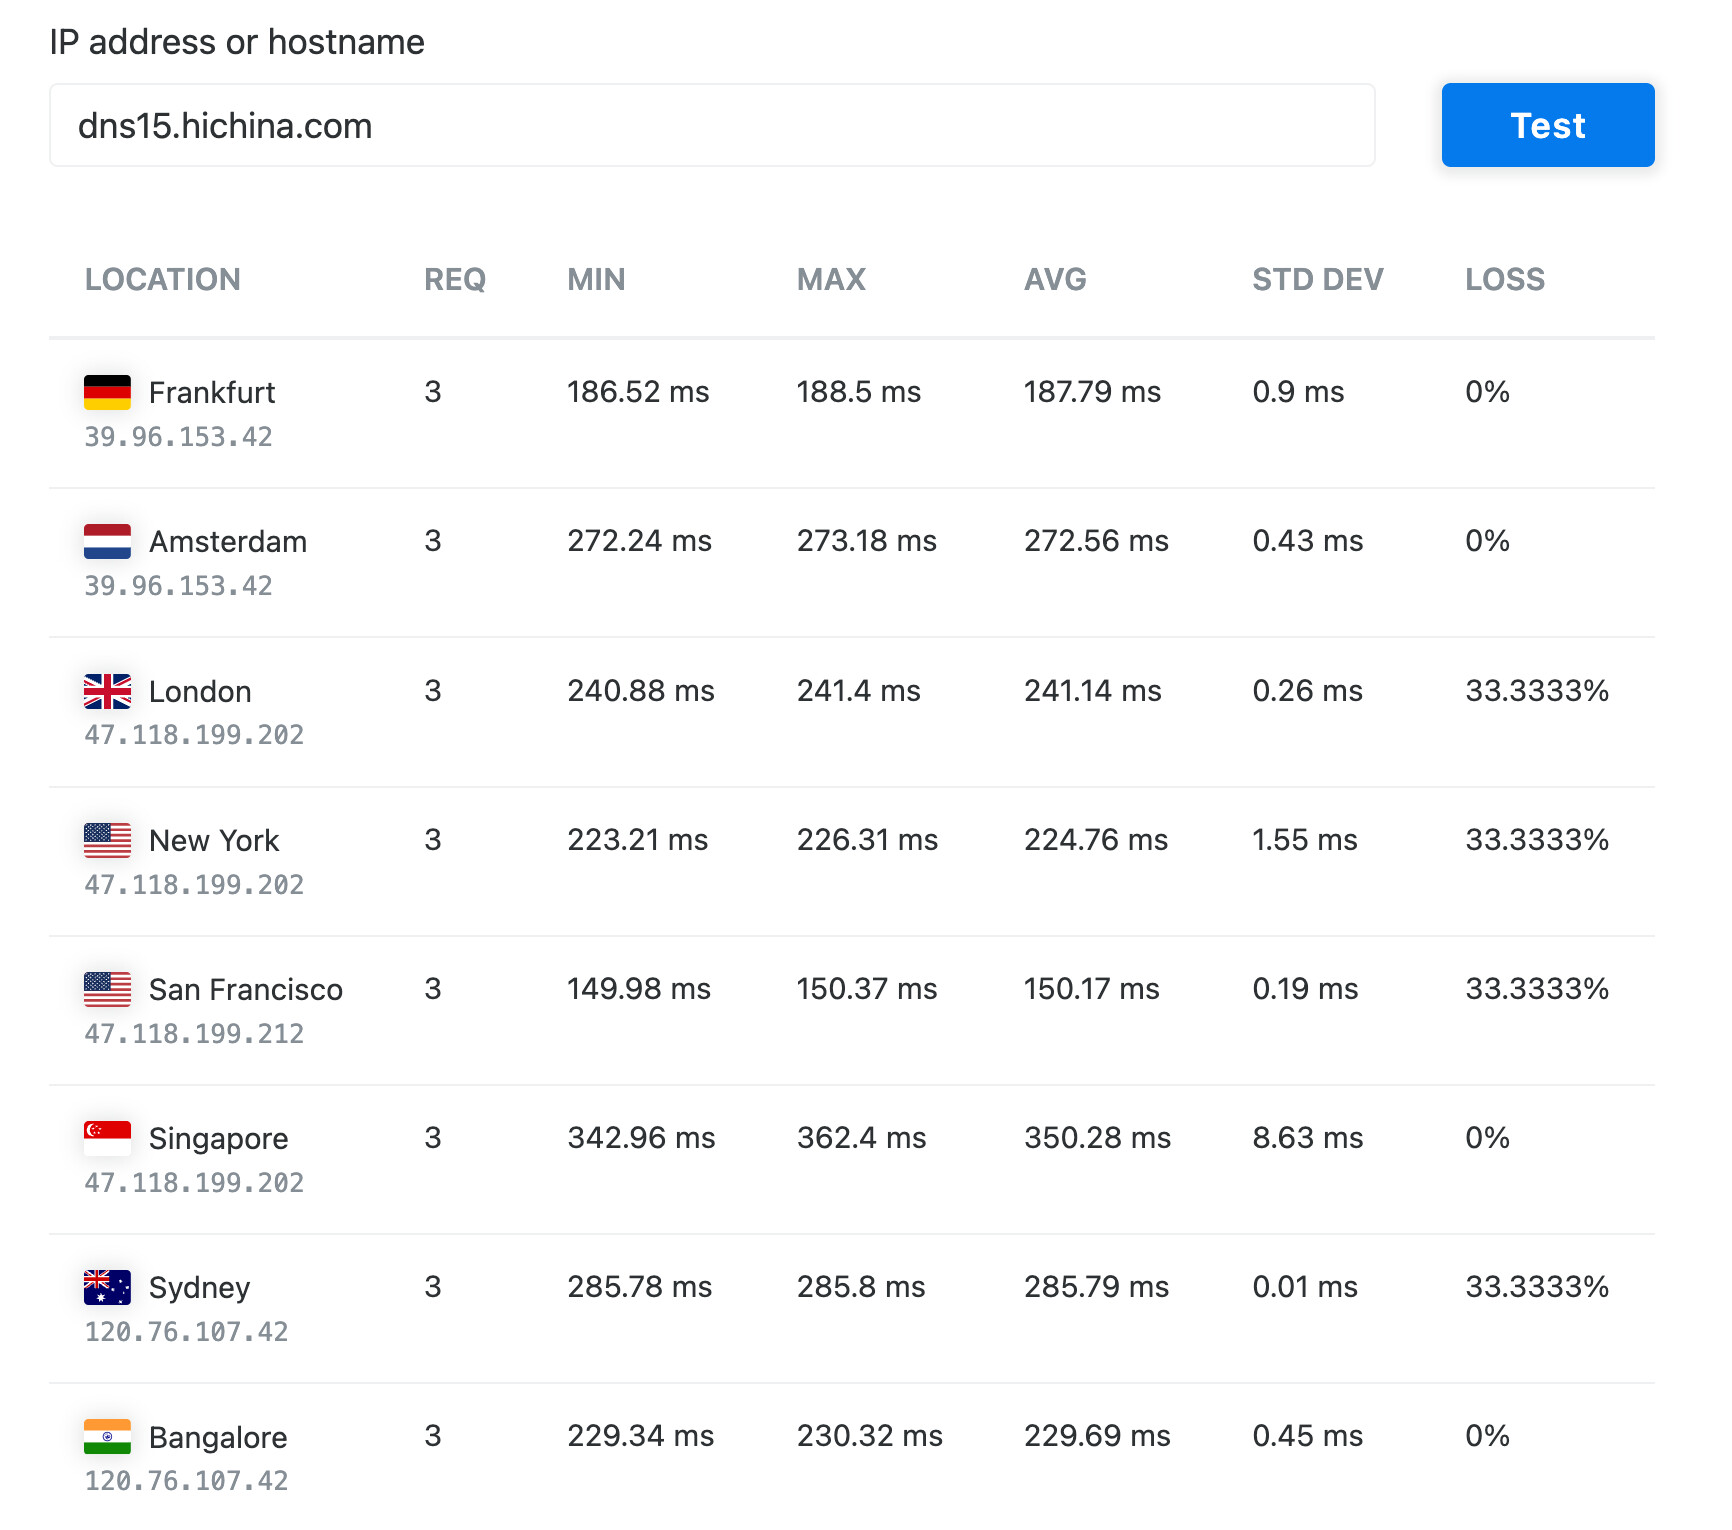This screenshot has width=1732, height=1530.
Task: Focus the IP address or hostname field
Action: [712, 126]
